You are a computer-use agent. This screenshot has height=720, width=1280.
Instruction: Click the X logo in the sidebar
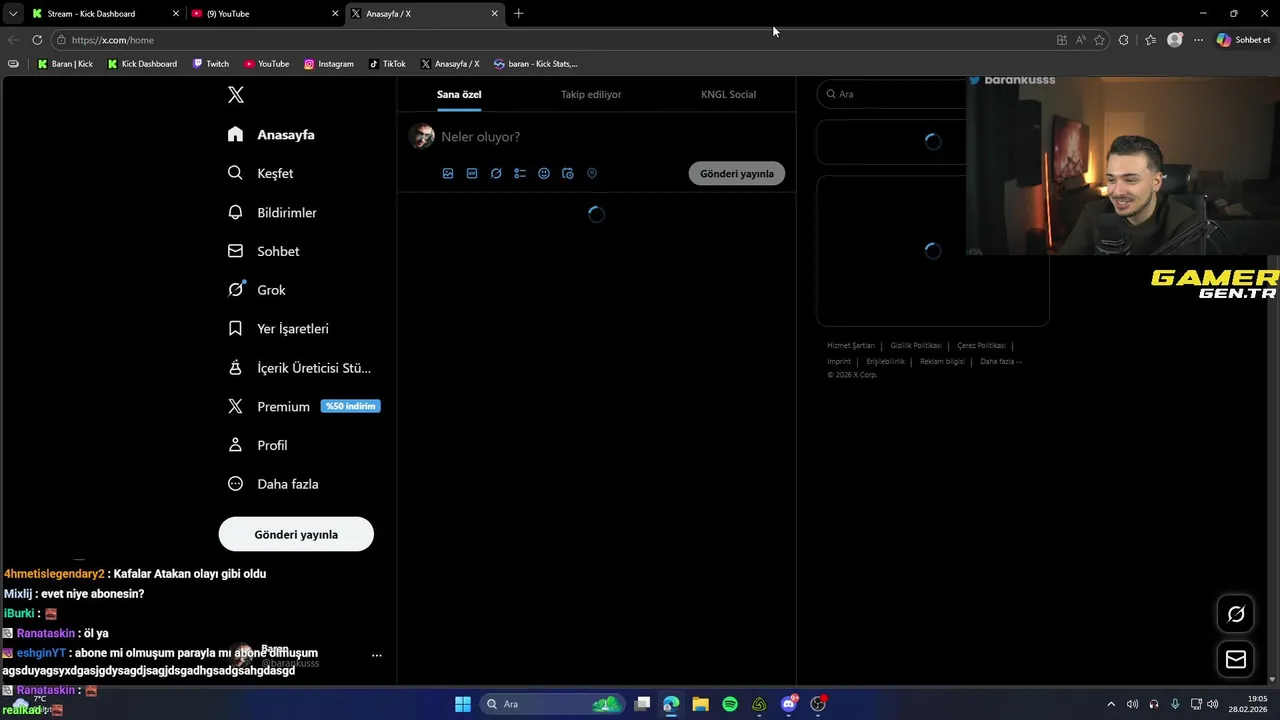pyautogui.click(x=236, y=95)
